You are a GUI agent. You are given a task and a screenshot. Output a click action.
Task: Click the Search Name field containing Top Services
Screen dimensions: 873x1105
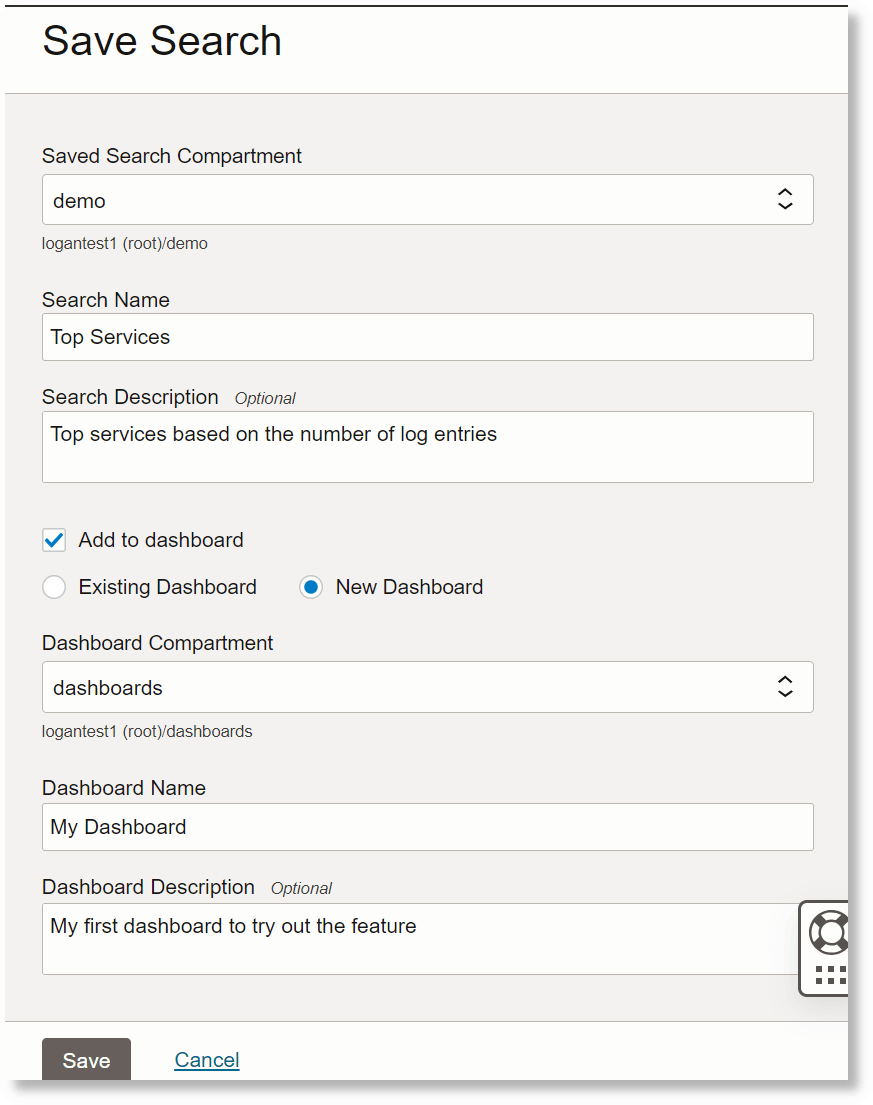(x=427, y=337)
